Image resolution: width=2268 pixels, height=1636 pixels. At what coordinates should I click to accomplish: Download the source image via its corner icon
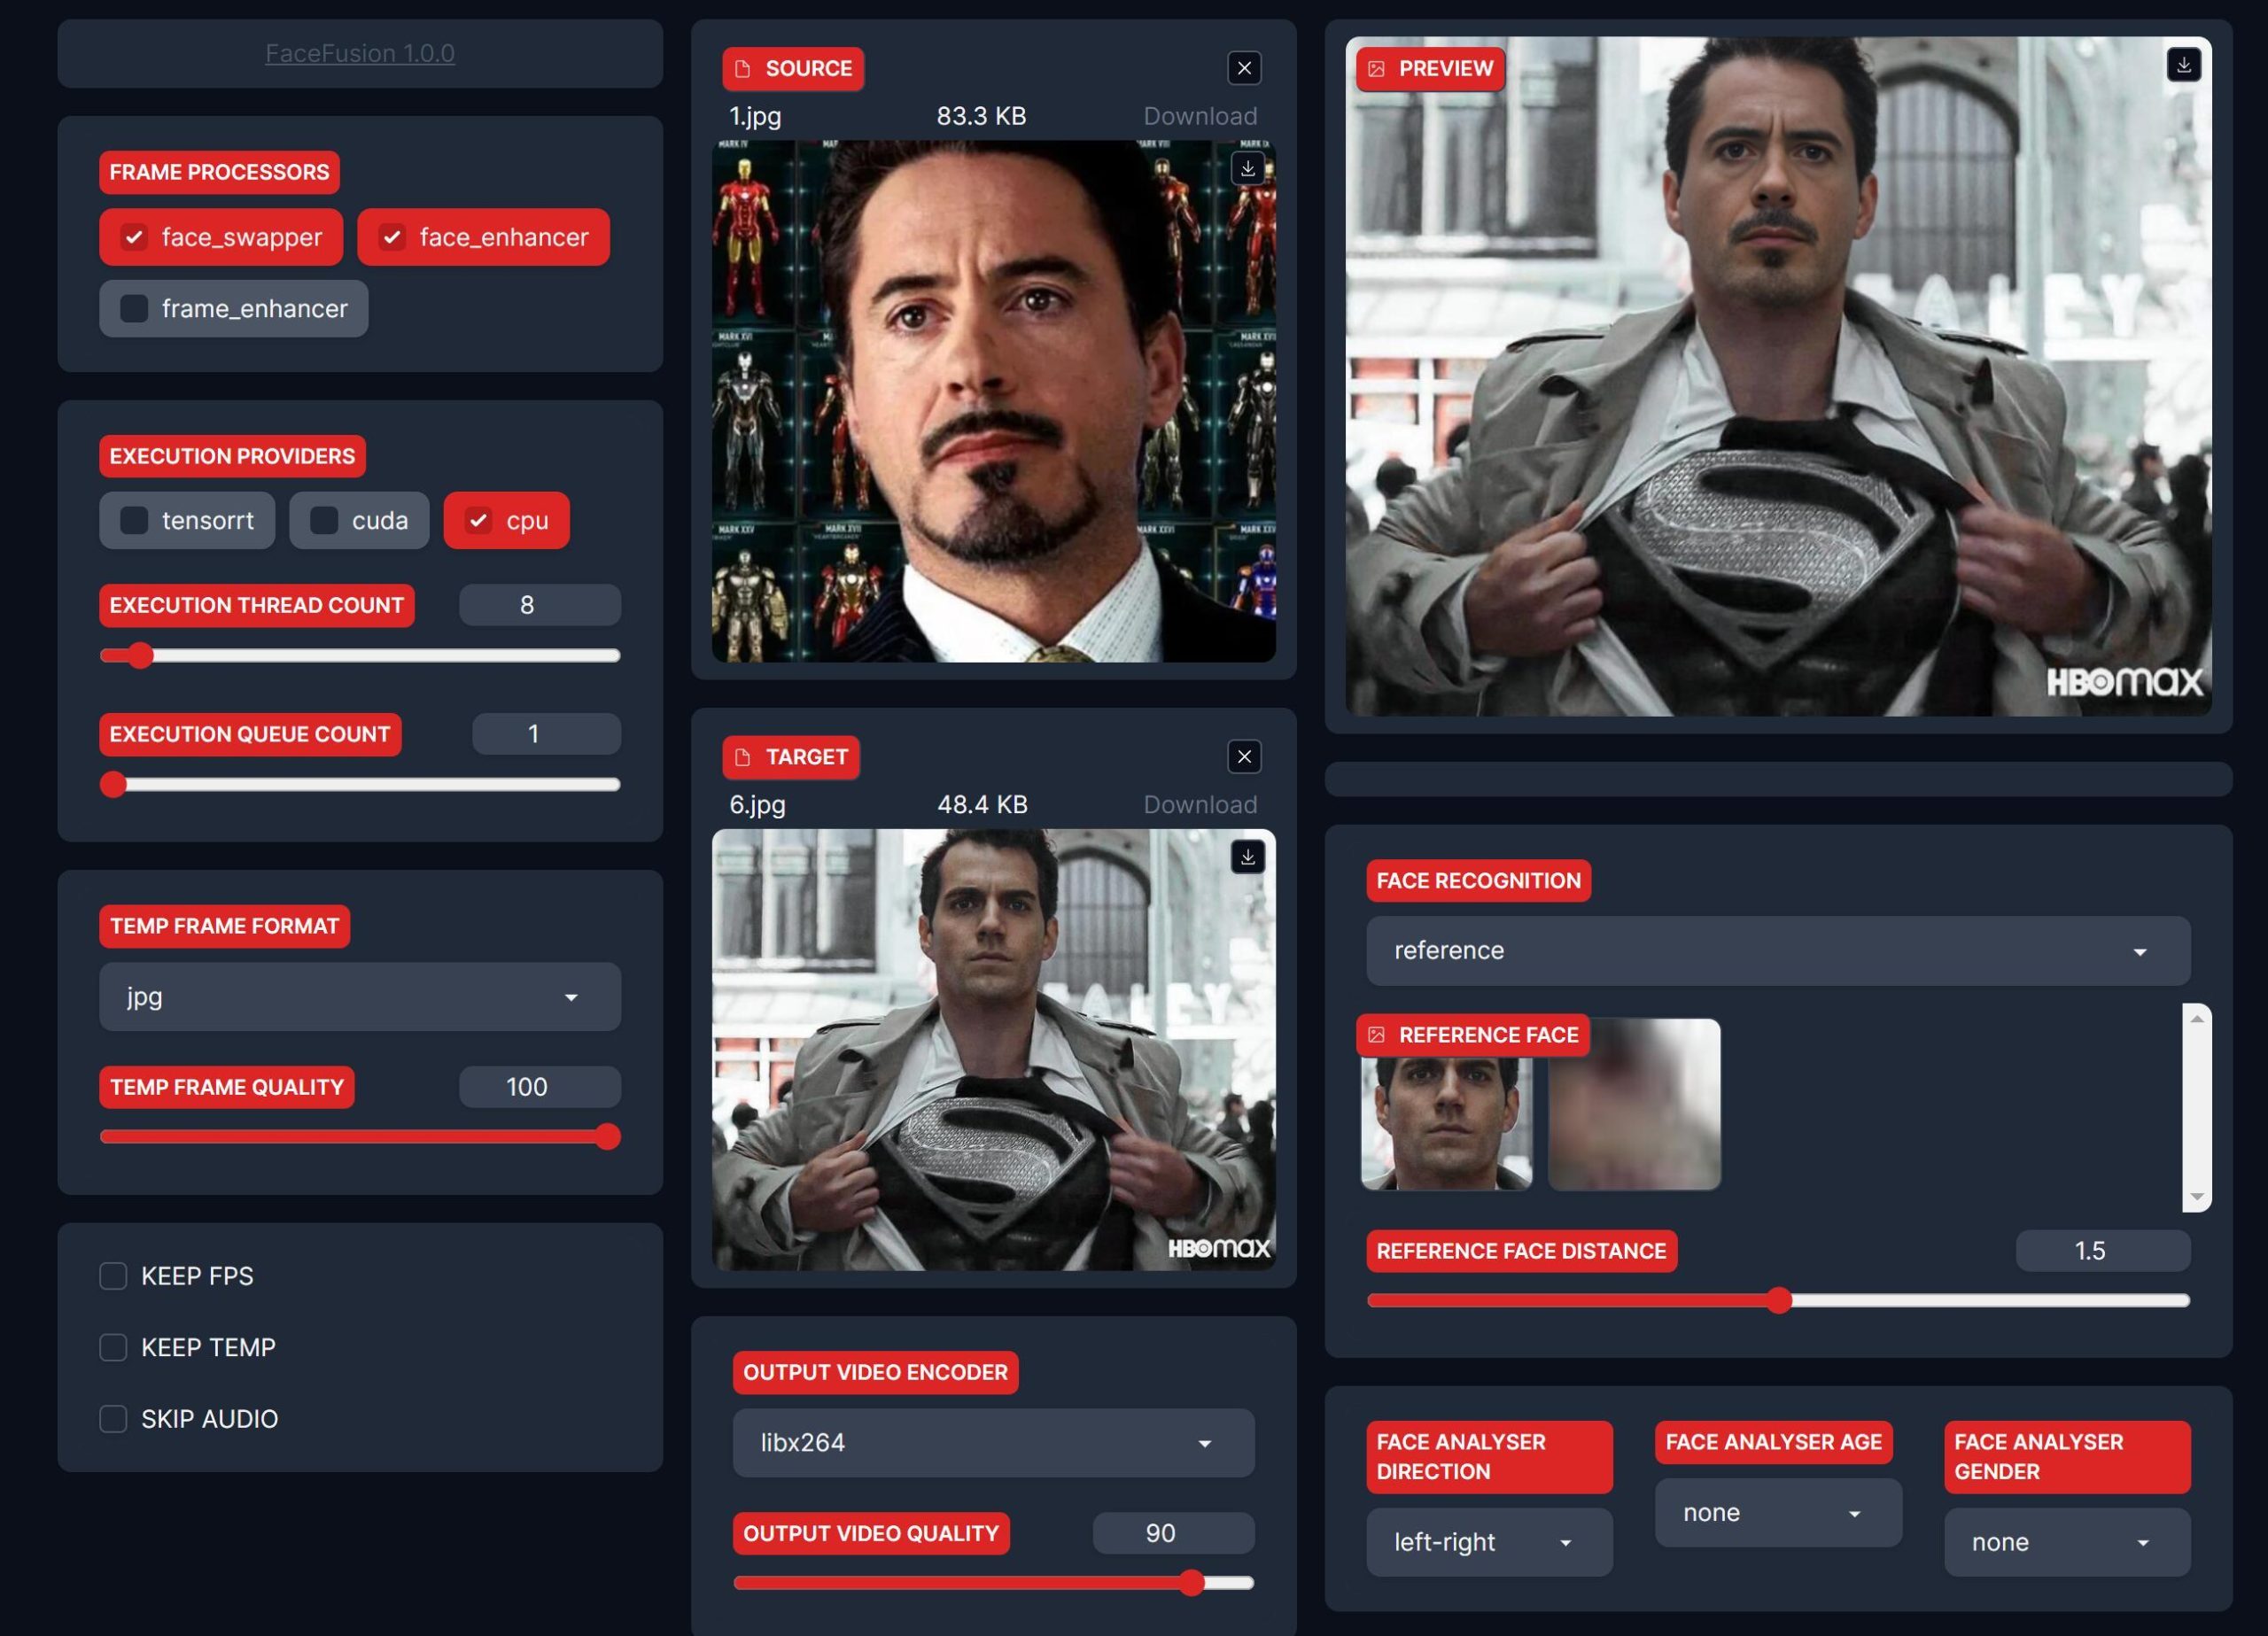click(1247, 168)
